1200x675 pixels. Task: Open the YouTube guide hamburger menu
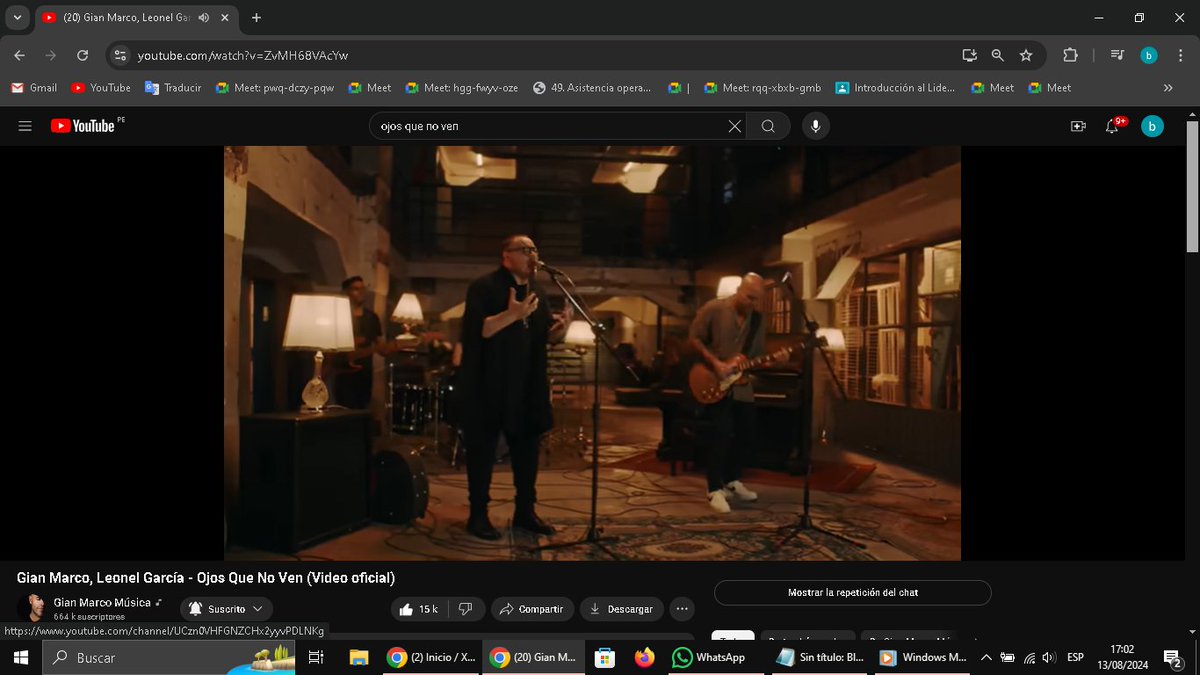coord(25,126)
